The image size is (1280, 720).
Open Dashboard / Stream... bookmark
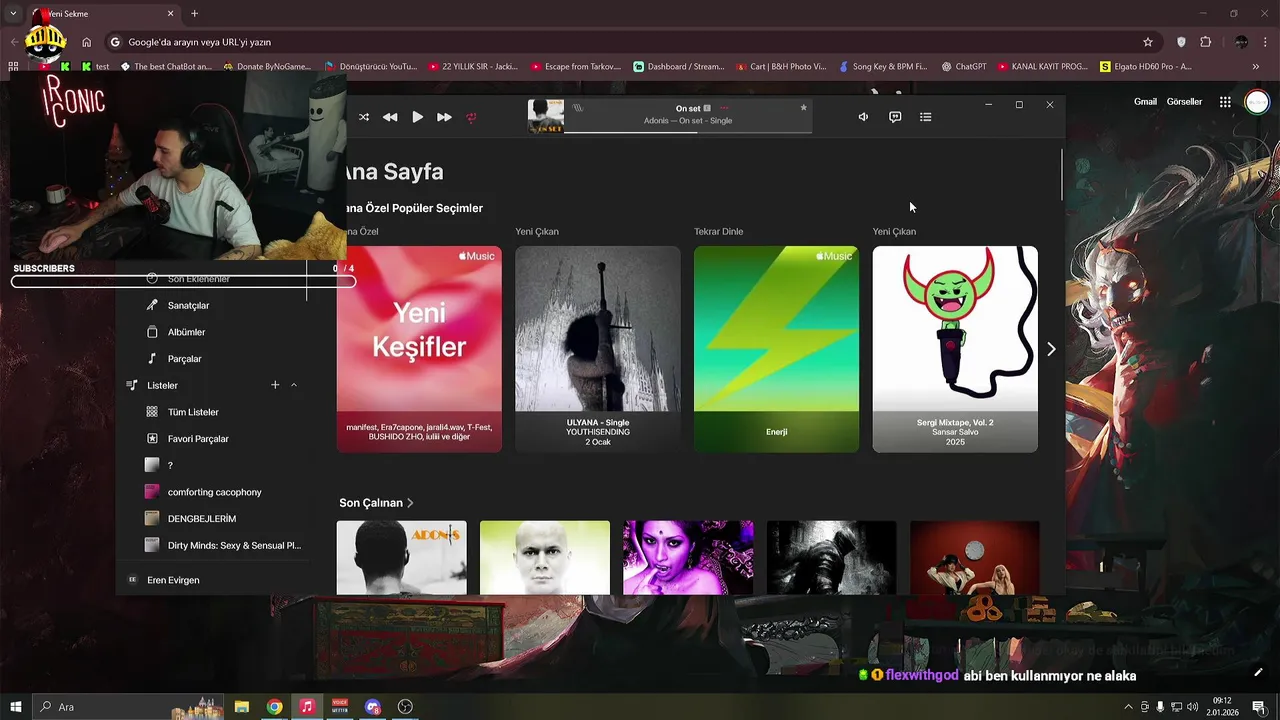tap(678, 67)
